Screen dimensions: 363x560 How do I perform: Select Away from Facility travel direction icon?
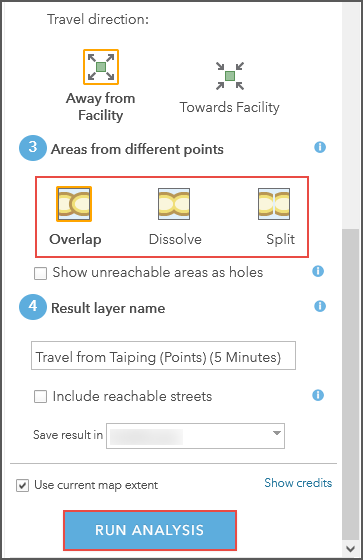pyautogui.click(x=101, y=67)
